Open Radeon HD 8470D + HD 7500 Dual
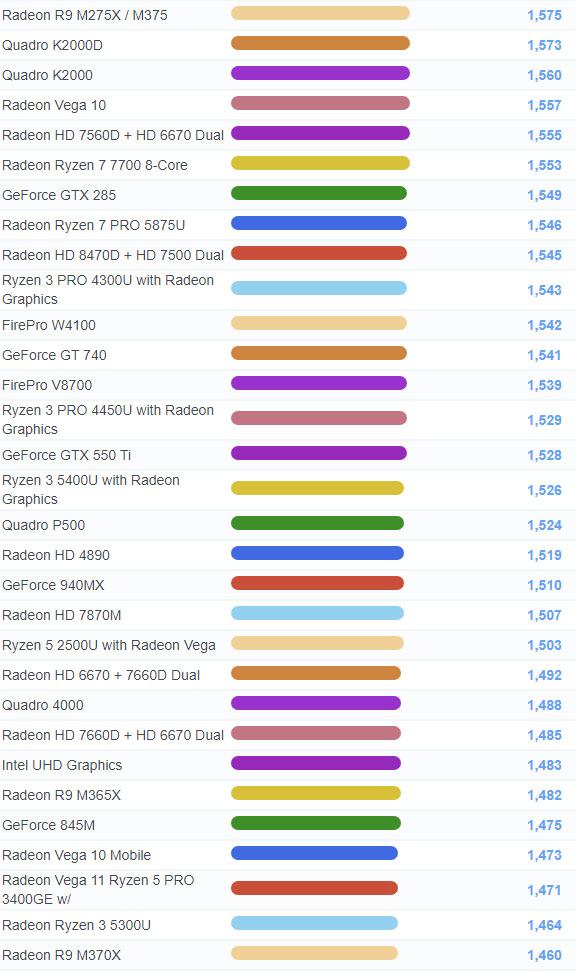This screenshot has height=974, width=576. coord(113,255)
